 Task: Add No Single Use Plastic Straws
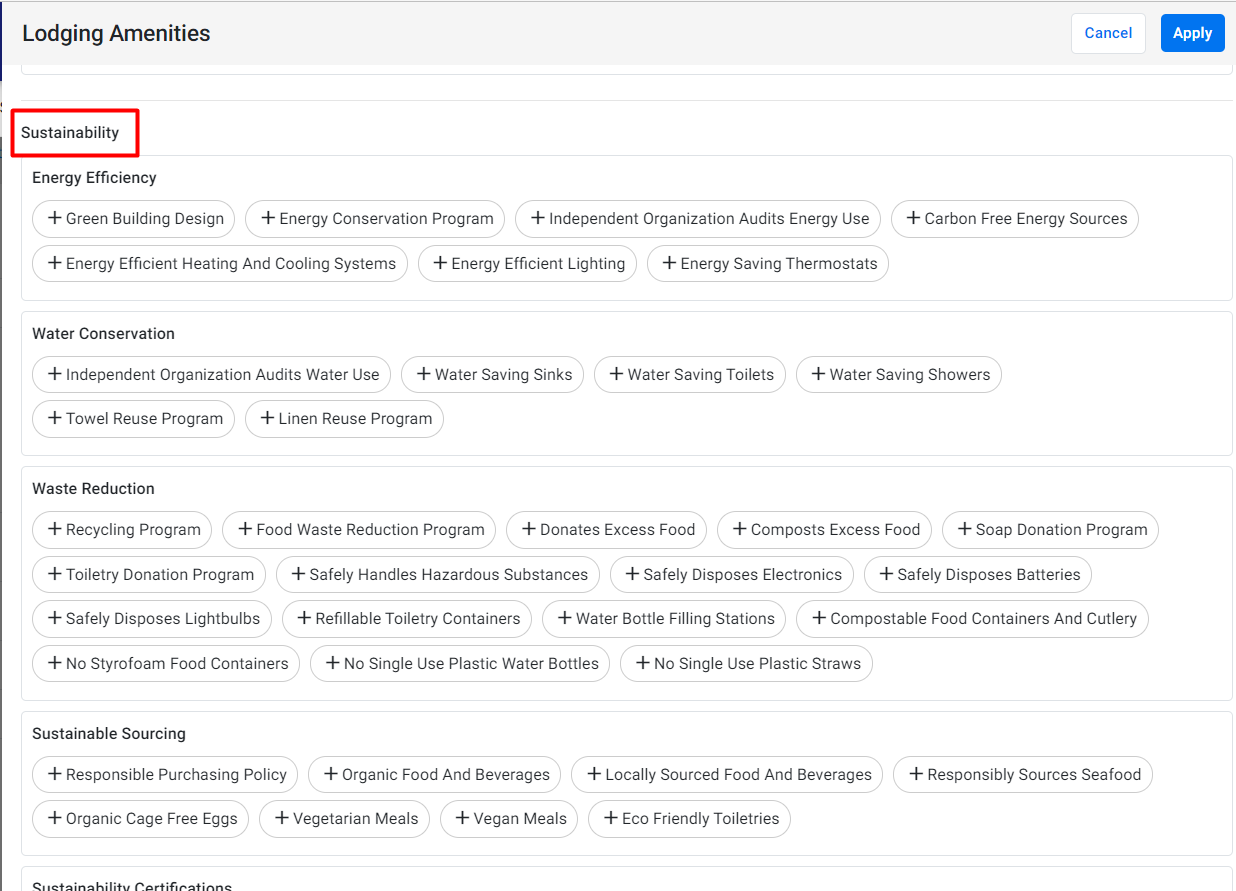point(746,664)
